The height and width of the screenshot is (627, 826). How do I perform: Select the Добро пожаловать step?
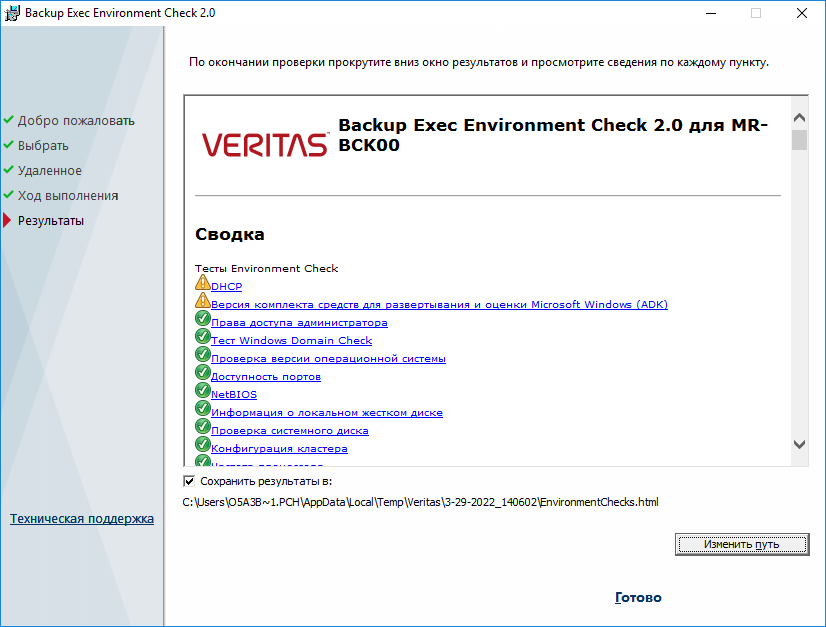[76, 121]
